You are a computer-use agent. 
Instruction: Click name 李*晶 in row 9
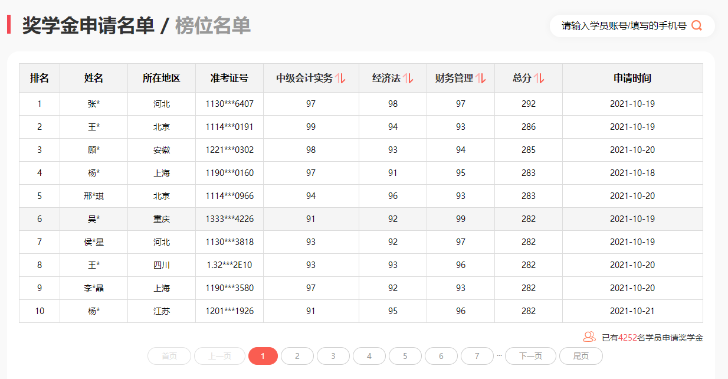(93, 288)
